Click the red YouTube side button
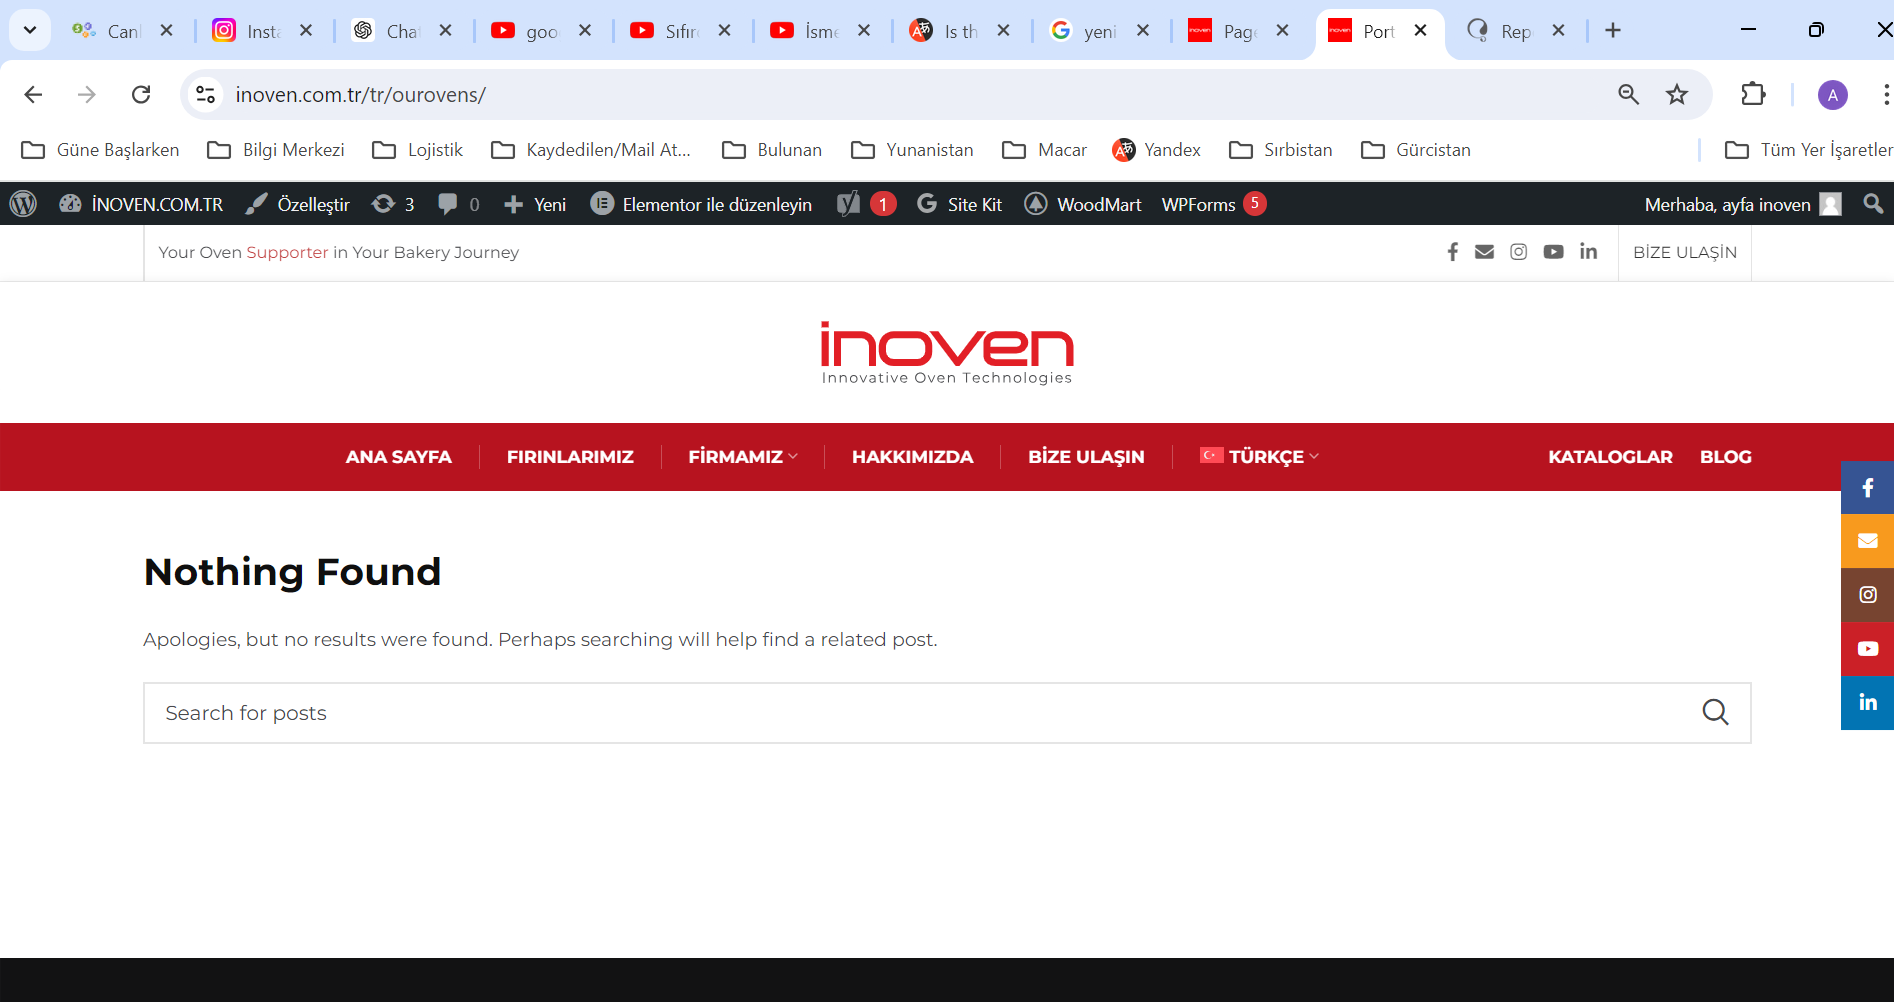Image resolution: width=1894 pixels, height=1002 pixels. pyautogui.click(x=1867, y=649)
